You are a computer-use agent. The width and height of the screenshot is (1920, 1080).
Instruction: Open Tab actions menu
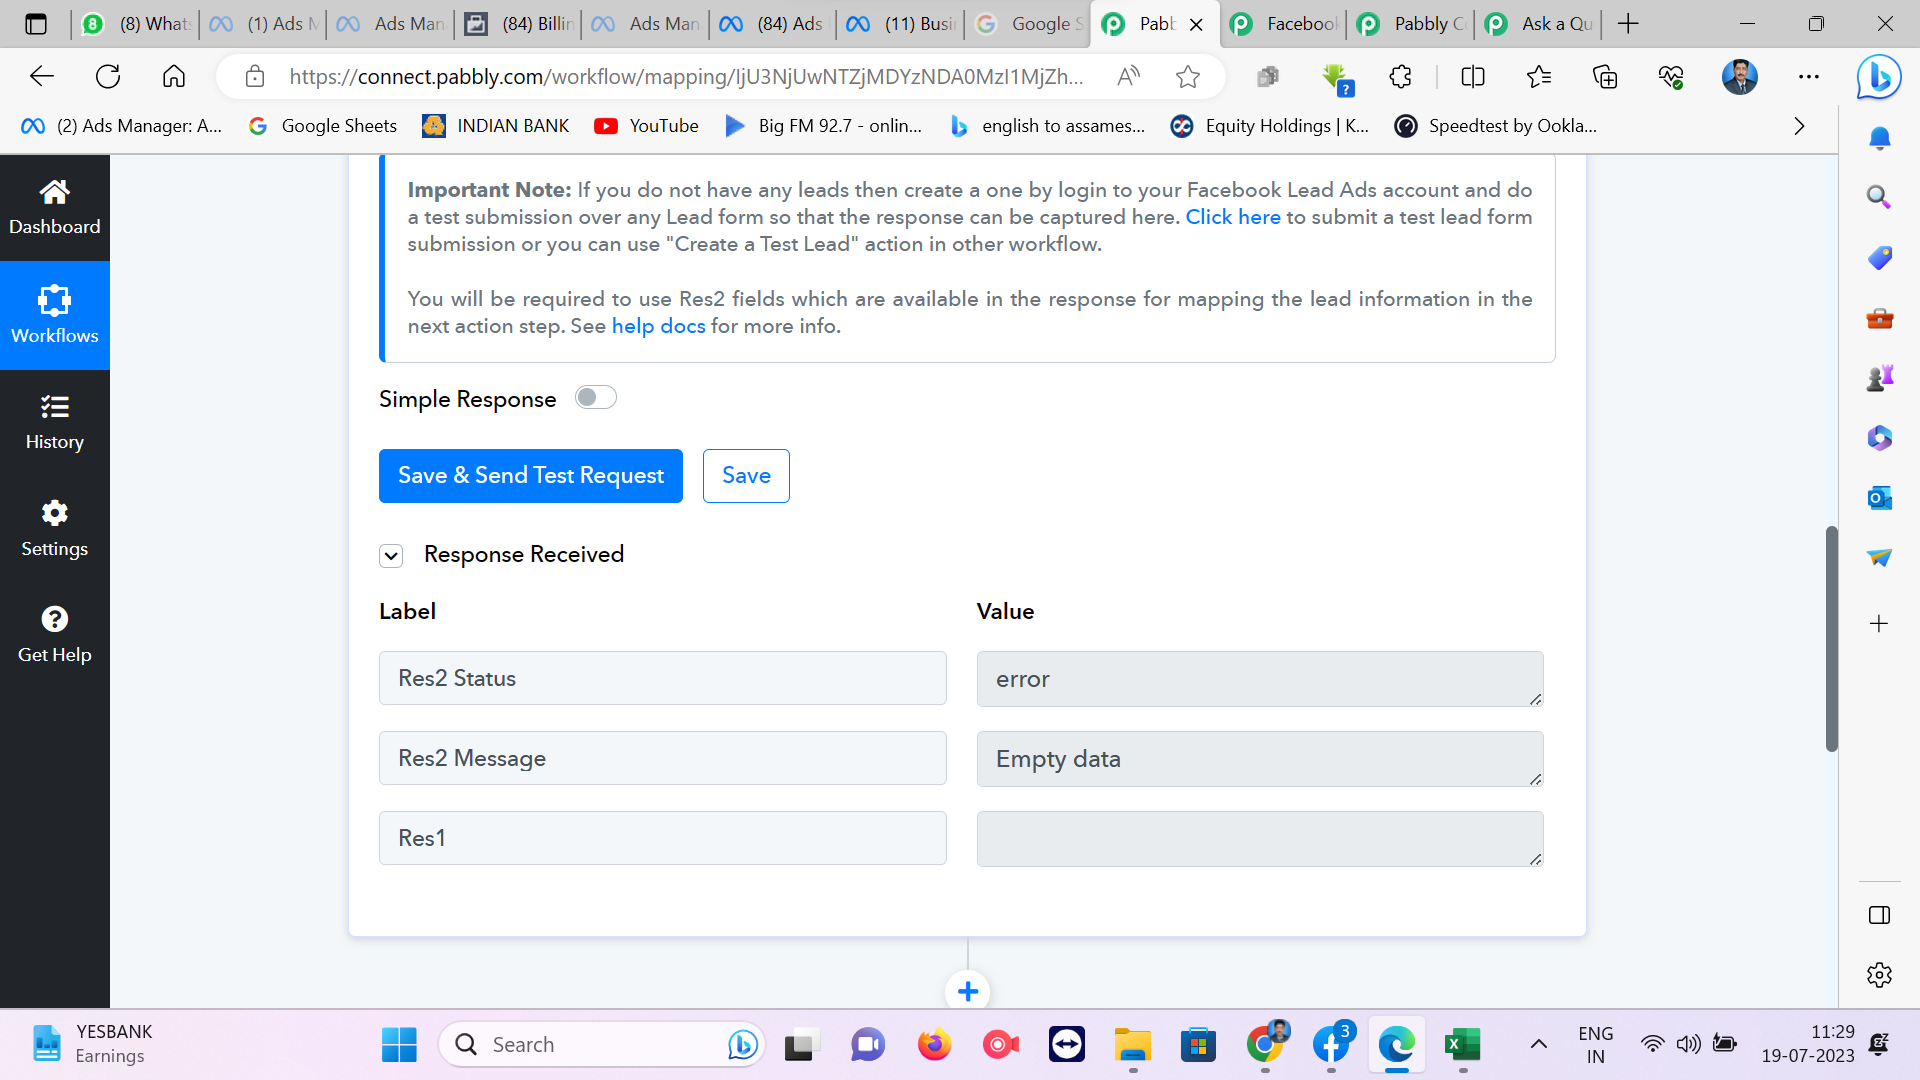(36, 24)
